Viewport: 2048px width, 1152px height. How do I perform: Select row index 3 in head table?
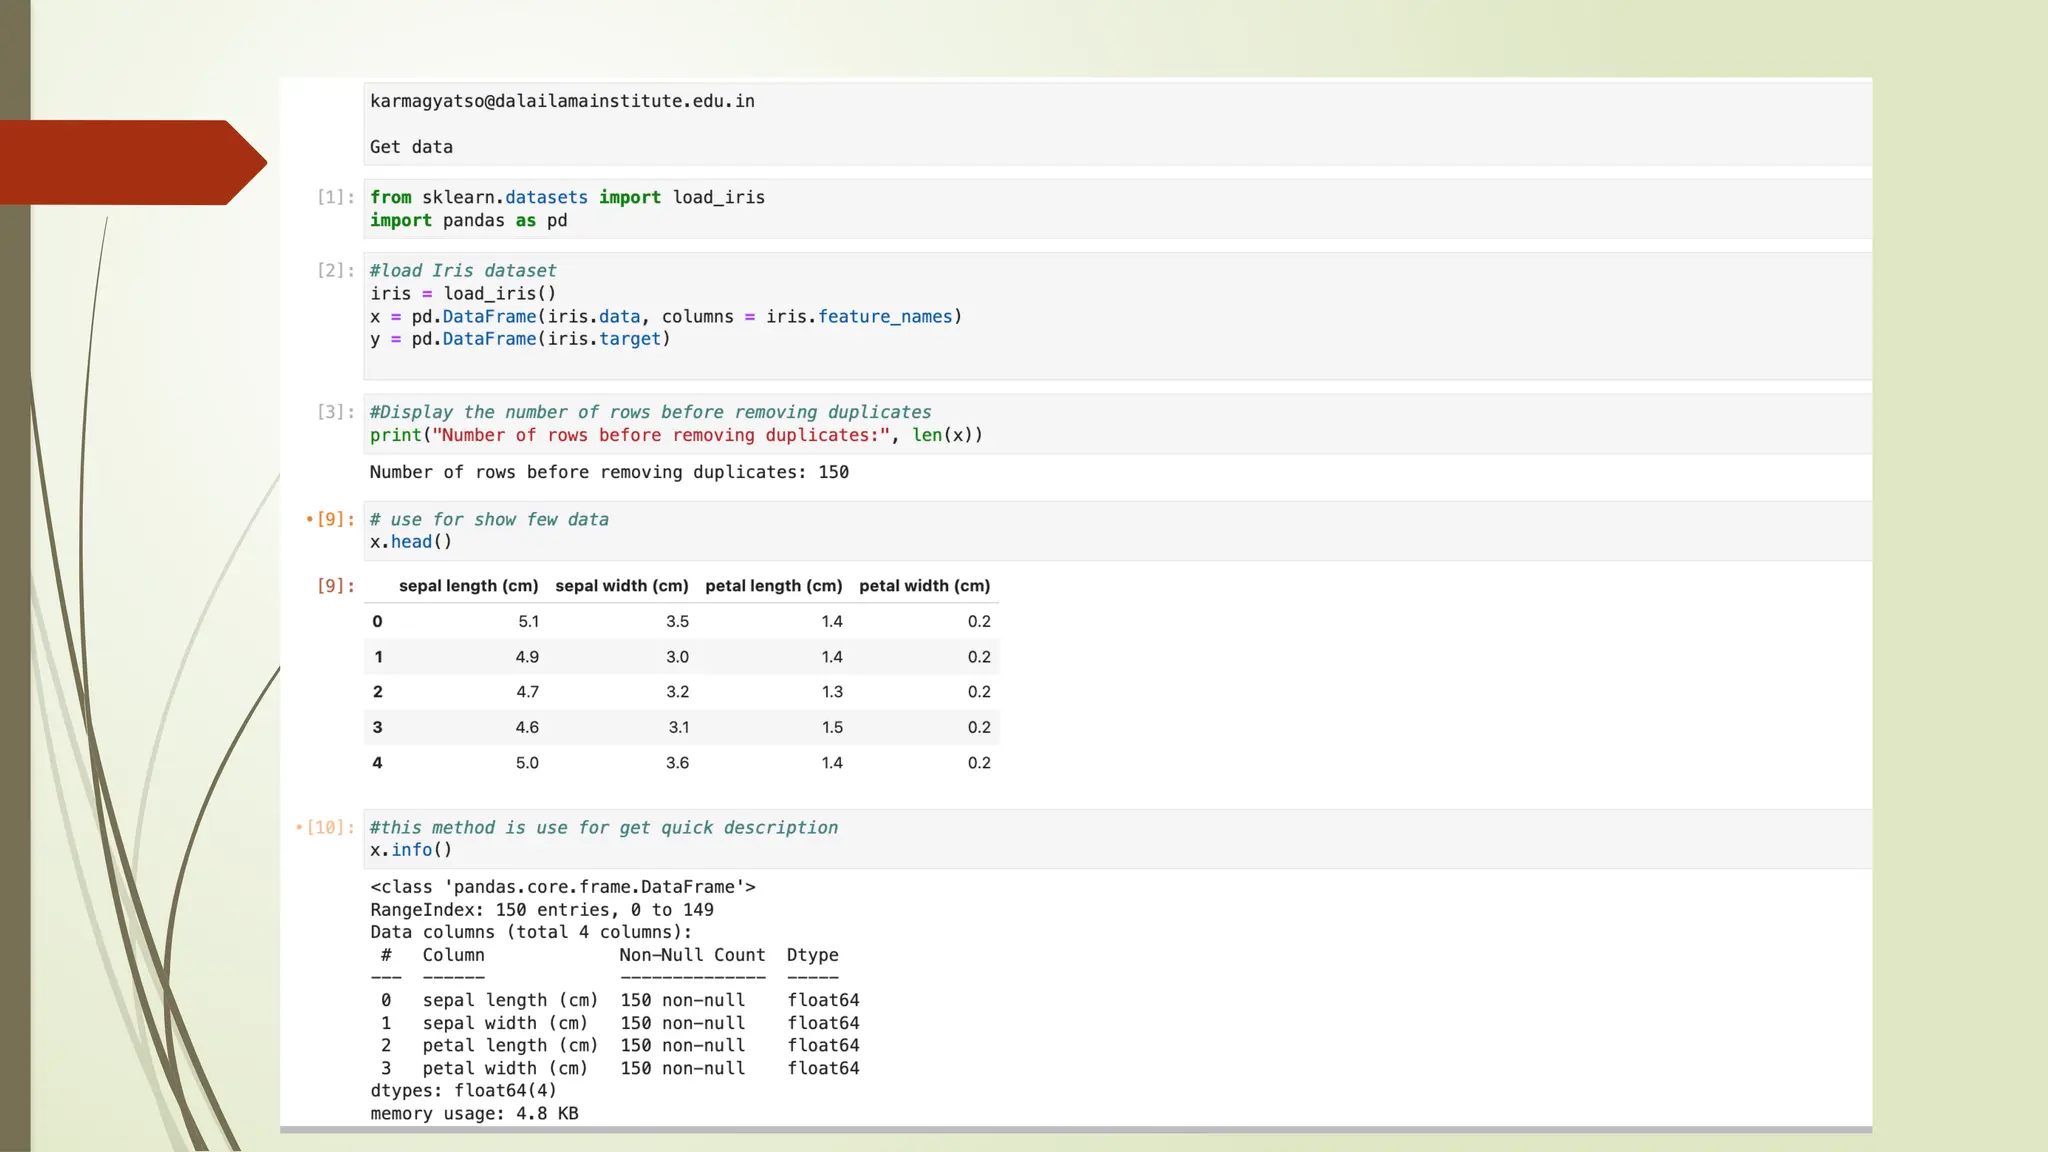377,727
